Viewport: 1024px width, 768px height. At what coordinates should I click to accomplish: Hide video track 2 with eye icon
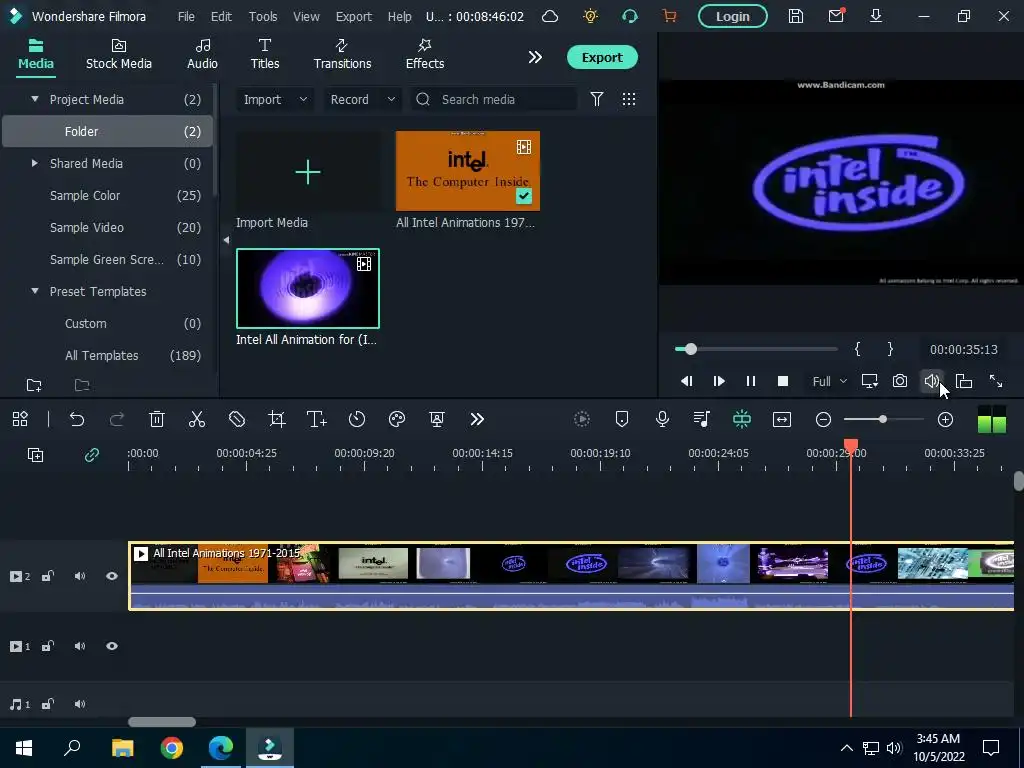click(x=112, y=576)
